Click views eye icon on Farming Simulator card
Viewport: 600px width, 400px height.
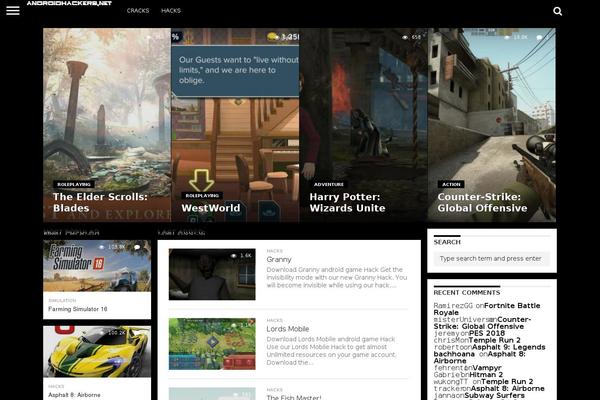click(101, 247)
